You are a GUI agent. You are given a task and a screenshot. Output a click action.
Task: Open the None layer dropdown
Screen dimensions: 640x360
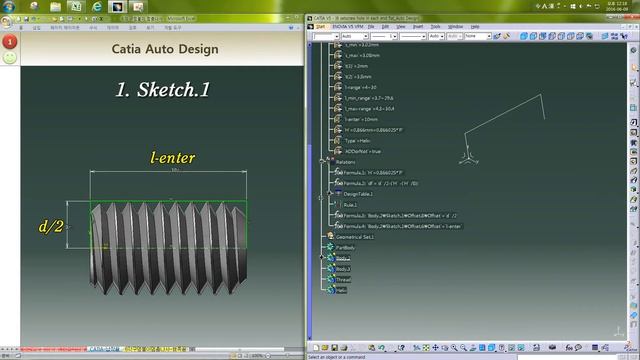[489, 36]
